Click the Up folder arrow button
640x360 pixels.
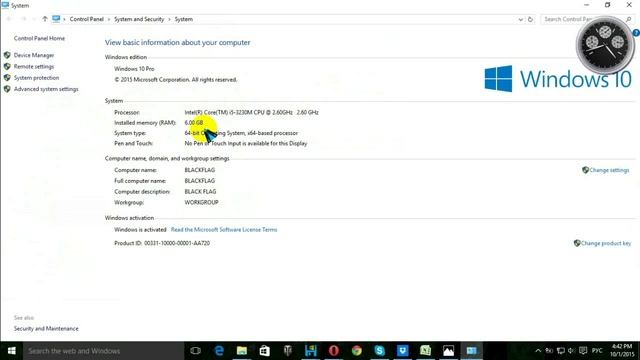pos(45,19)
